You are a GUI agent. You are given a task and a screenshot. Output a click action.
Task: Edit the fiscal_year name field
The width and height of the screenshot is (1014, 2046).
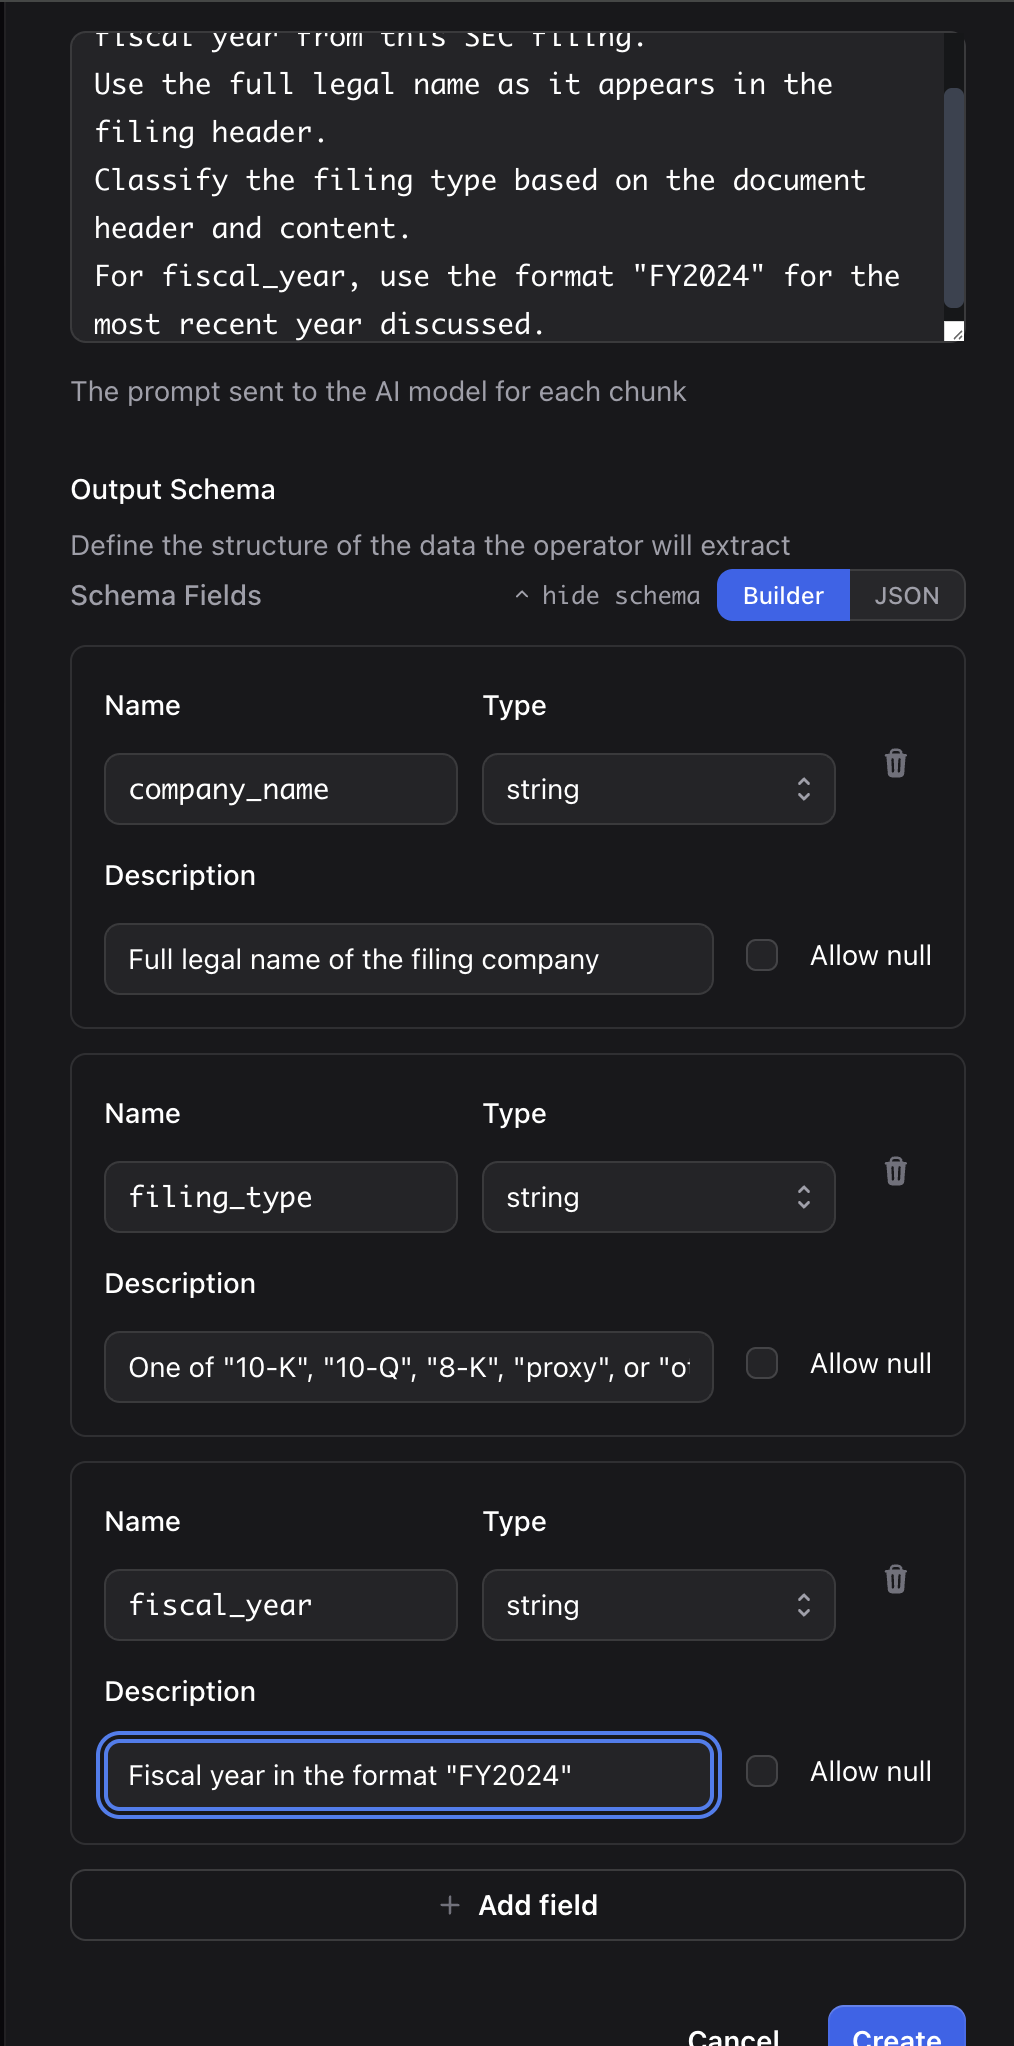coord(281,1605)
